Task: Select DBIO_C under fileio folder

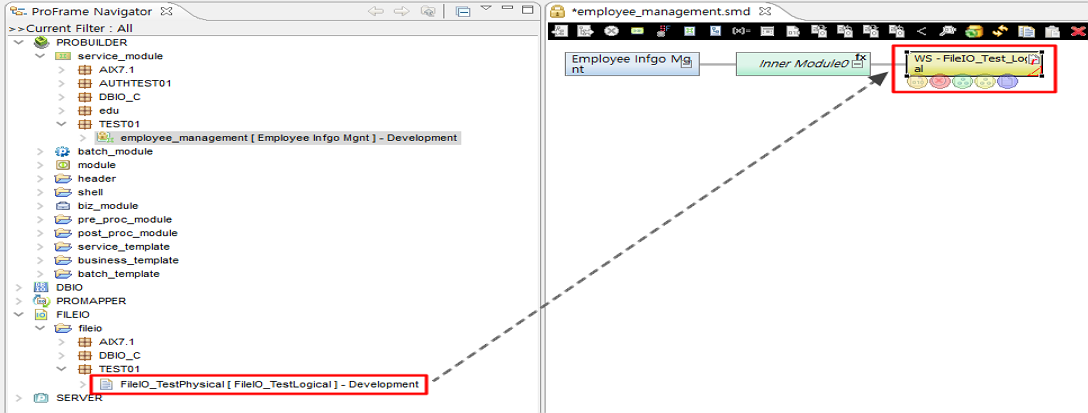Action: pos(119,355)
